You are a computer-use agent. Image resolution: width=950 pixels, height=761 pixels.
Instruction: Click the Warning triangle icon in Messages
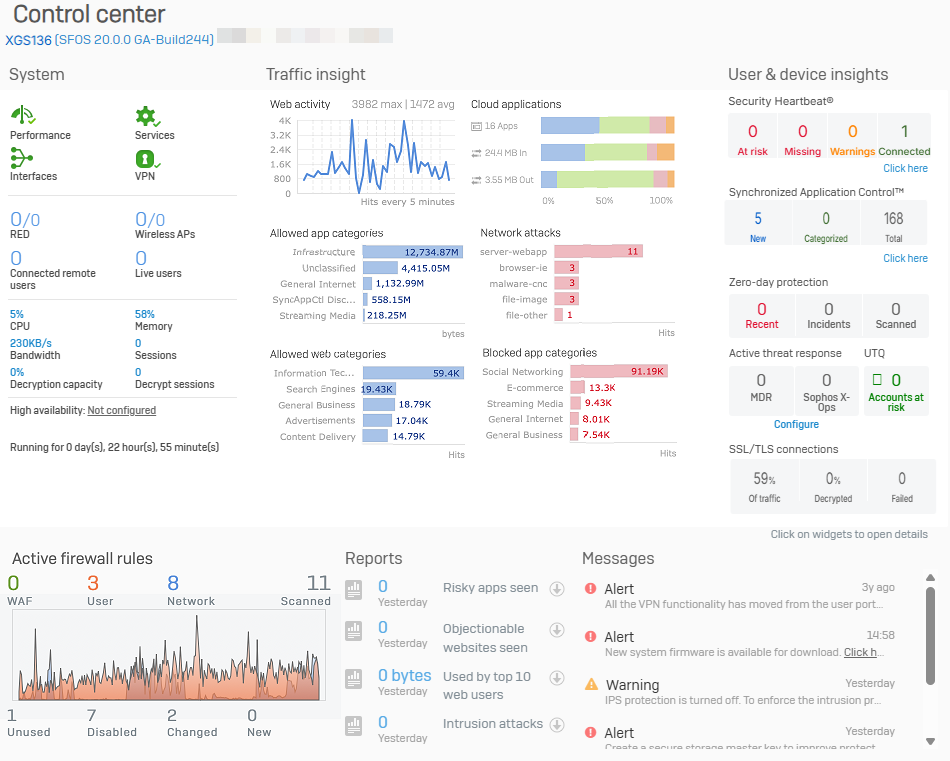[591, 685]
